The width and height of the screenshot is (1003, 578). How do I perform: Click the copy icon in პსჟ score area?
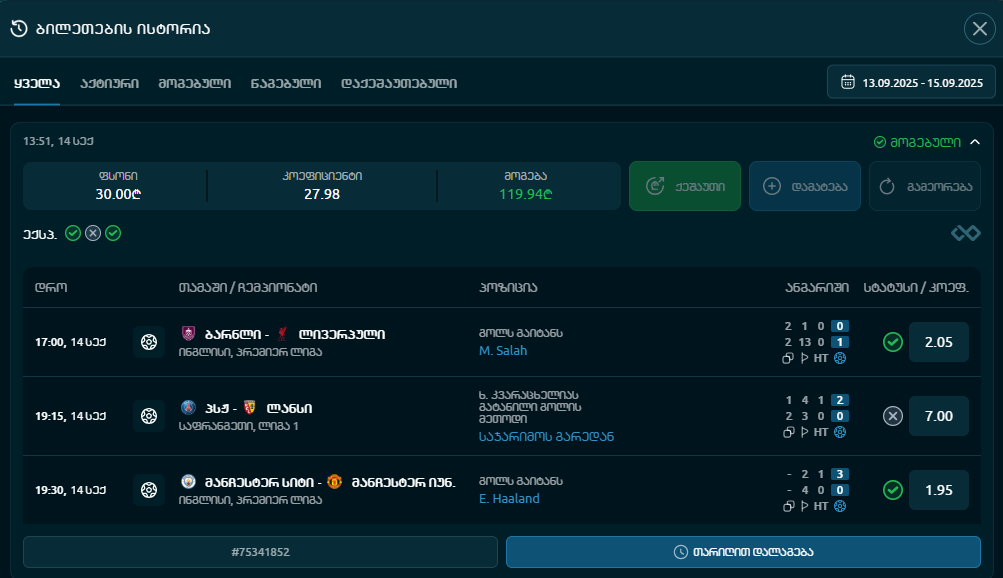(x=788, y=432)
